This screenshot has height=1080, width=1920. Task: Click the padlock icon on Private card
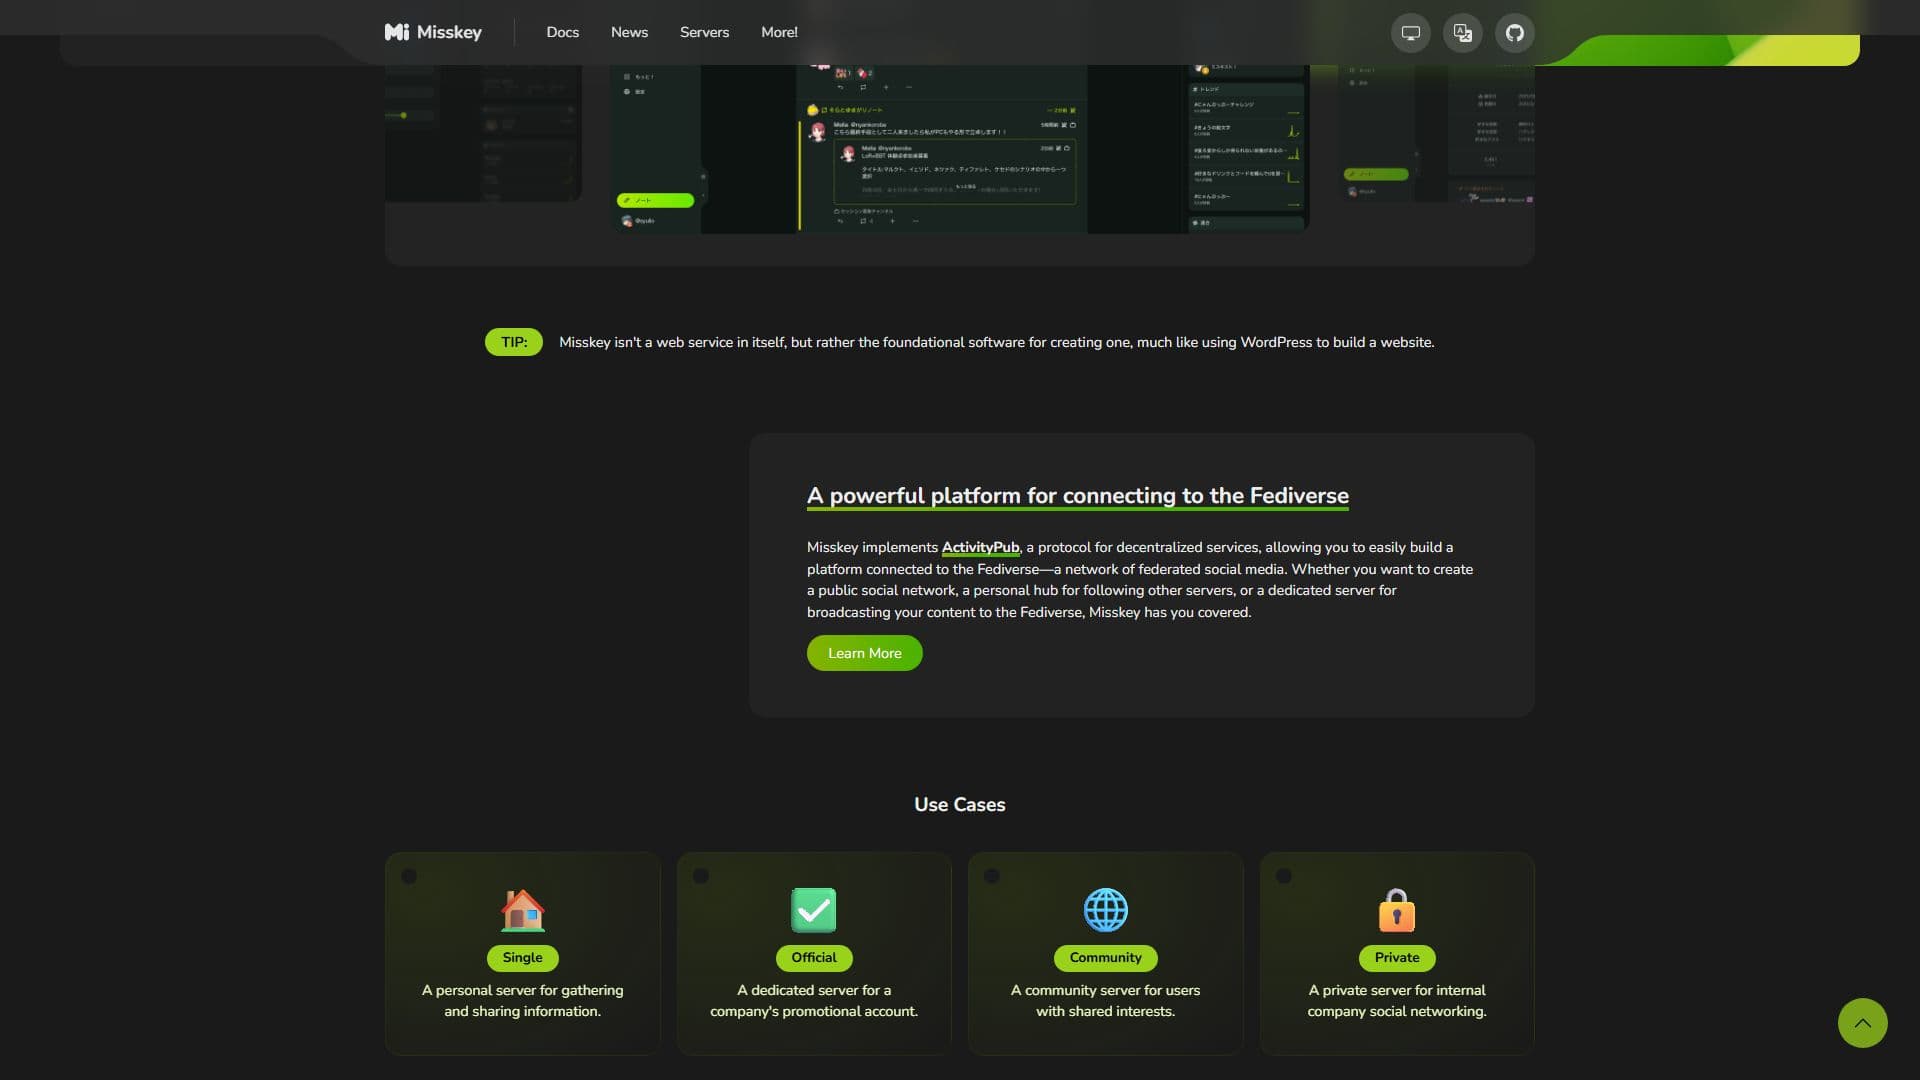[x=1397, y=910]
